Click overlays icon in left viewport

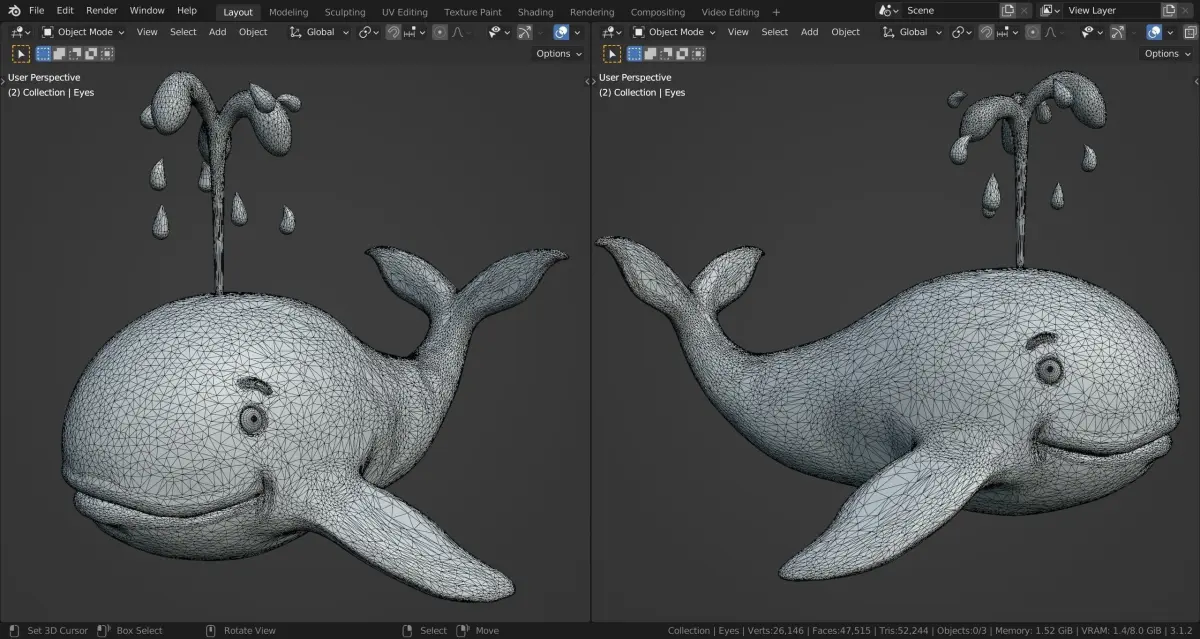point(562,32)
